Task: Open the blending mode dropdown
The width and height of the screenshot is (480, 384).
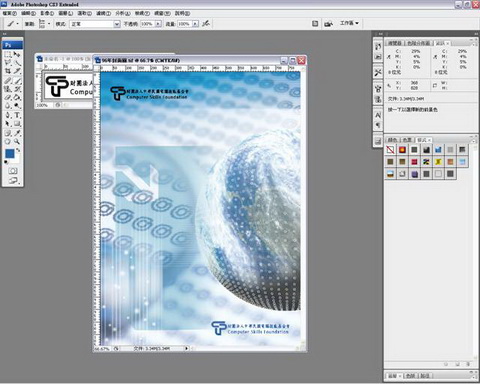Action: [x=95, y=24]
